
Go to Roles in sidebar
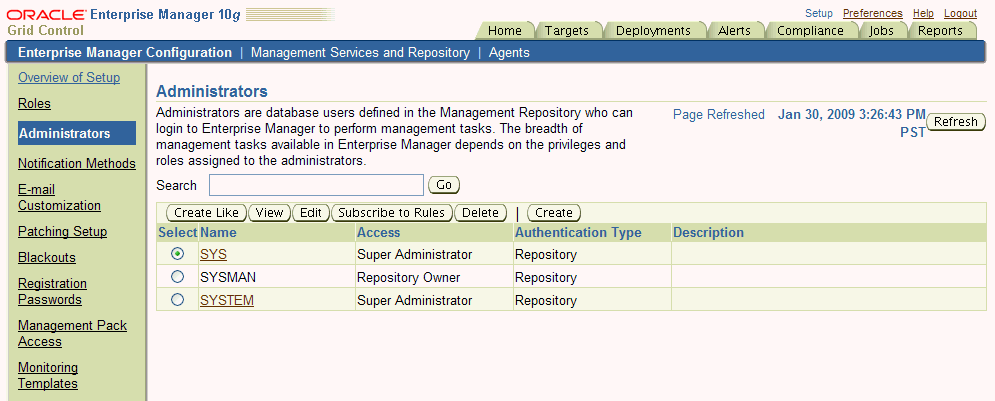34,103
